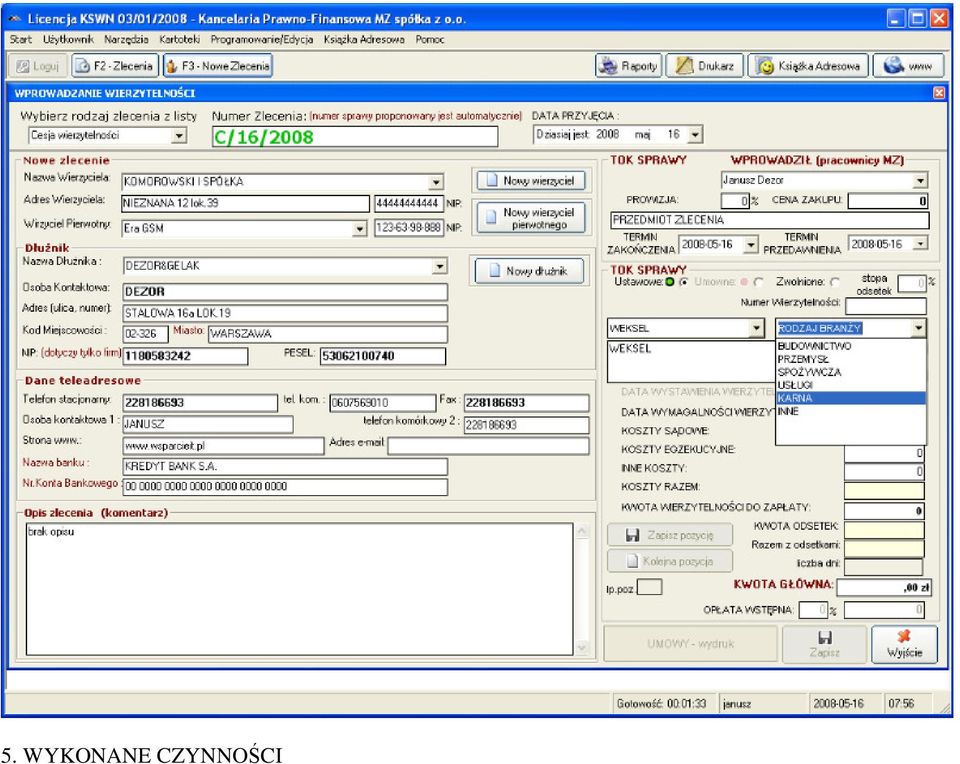Open the Data Przyjęcia date picker
Image resolution: width=960 pixels, height=764 pixels.
695,134
